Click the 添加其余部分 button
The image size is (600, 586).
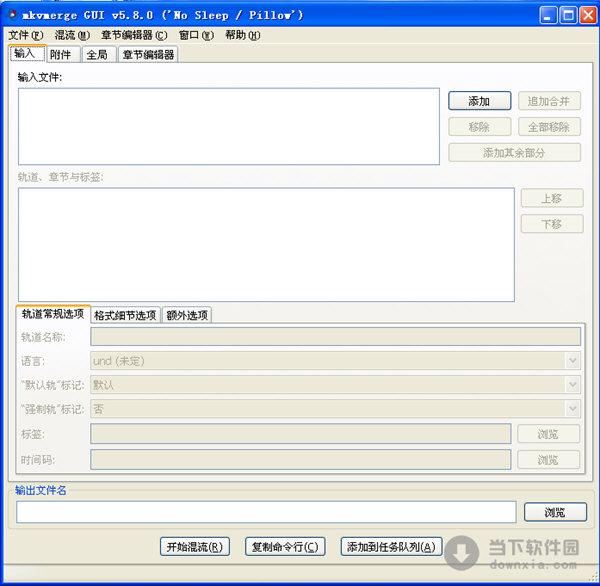click(x=514, y=152)
